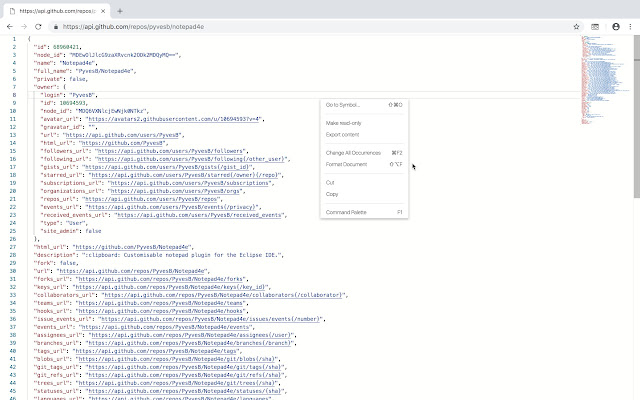This screenshot has height=400, width=640.
Task: Click the "type": "User" line
Action: pyautogui.click(x=64, y=223)
